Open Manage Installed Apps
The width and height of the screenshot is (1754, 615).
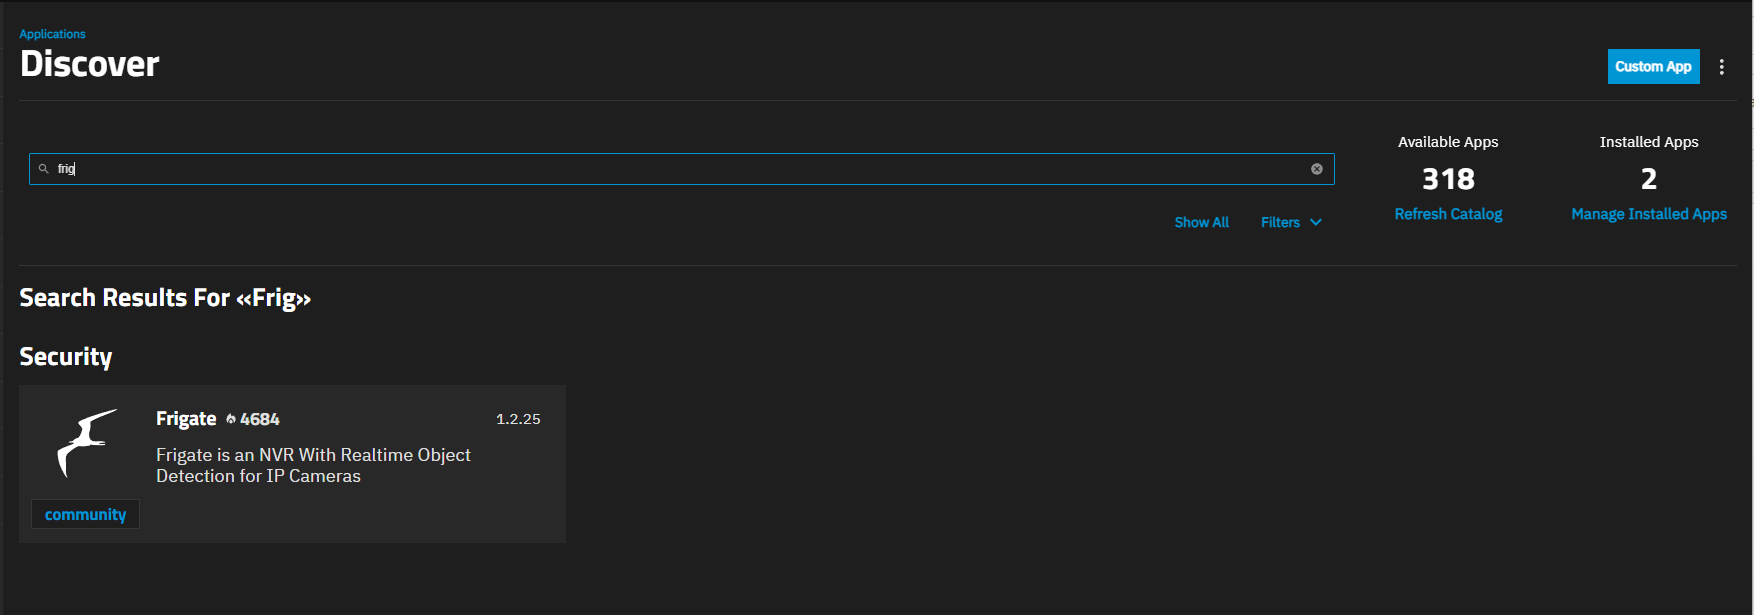pos(1648,214)
